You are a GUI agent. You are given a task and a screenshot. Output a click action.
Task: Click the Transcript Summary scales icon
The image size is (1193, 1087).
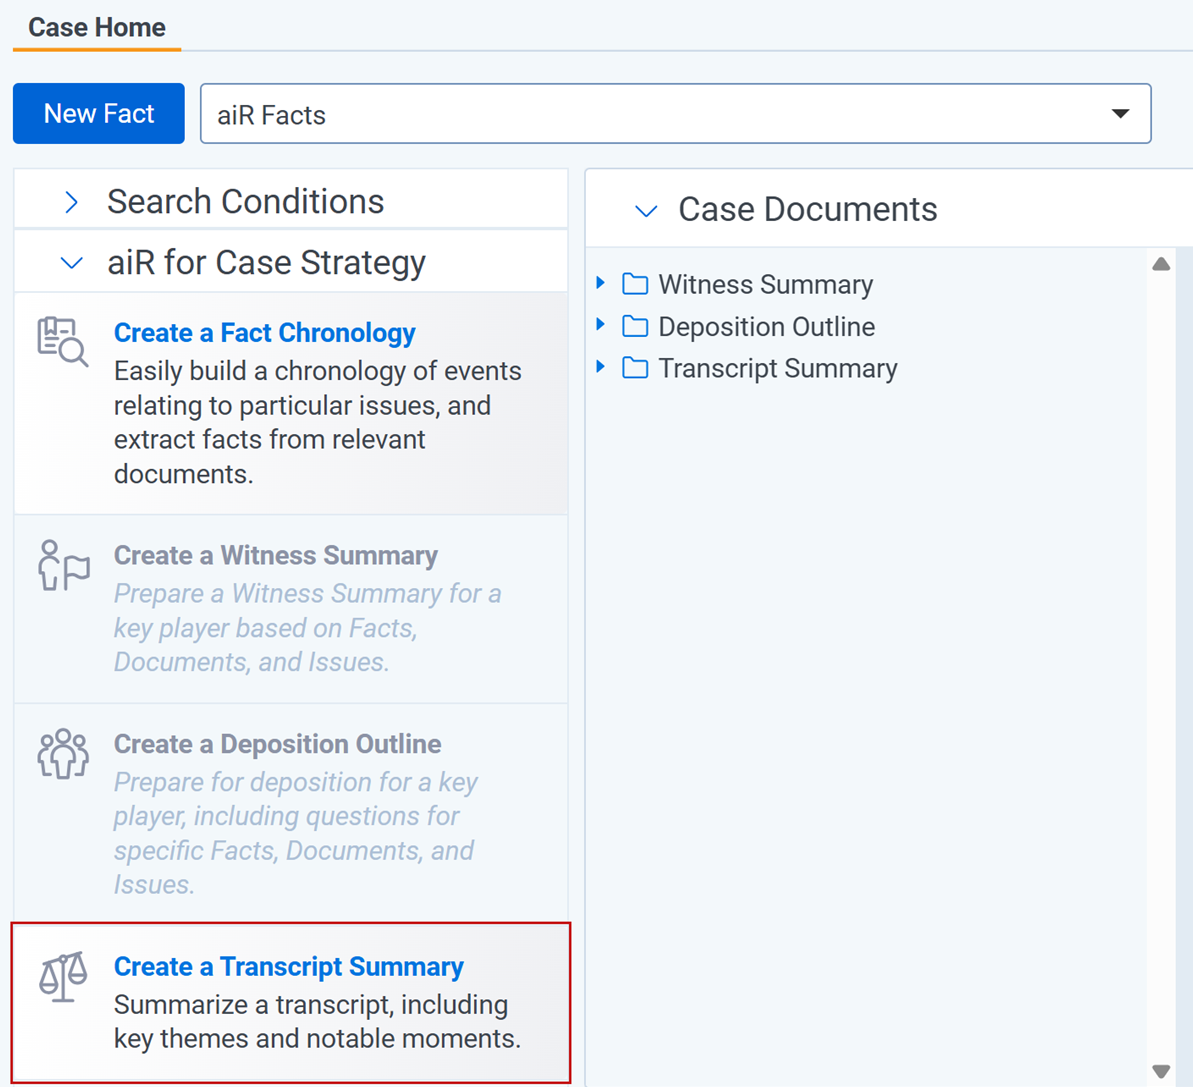click(x=63, y=977)
